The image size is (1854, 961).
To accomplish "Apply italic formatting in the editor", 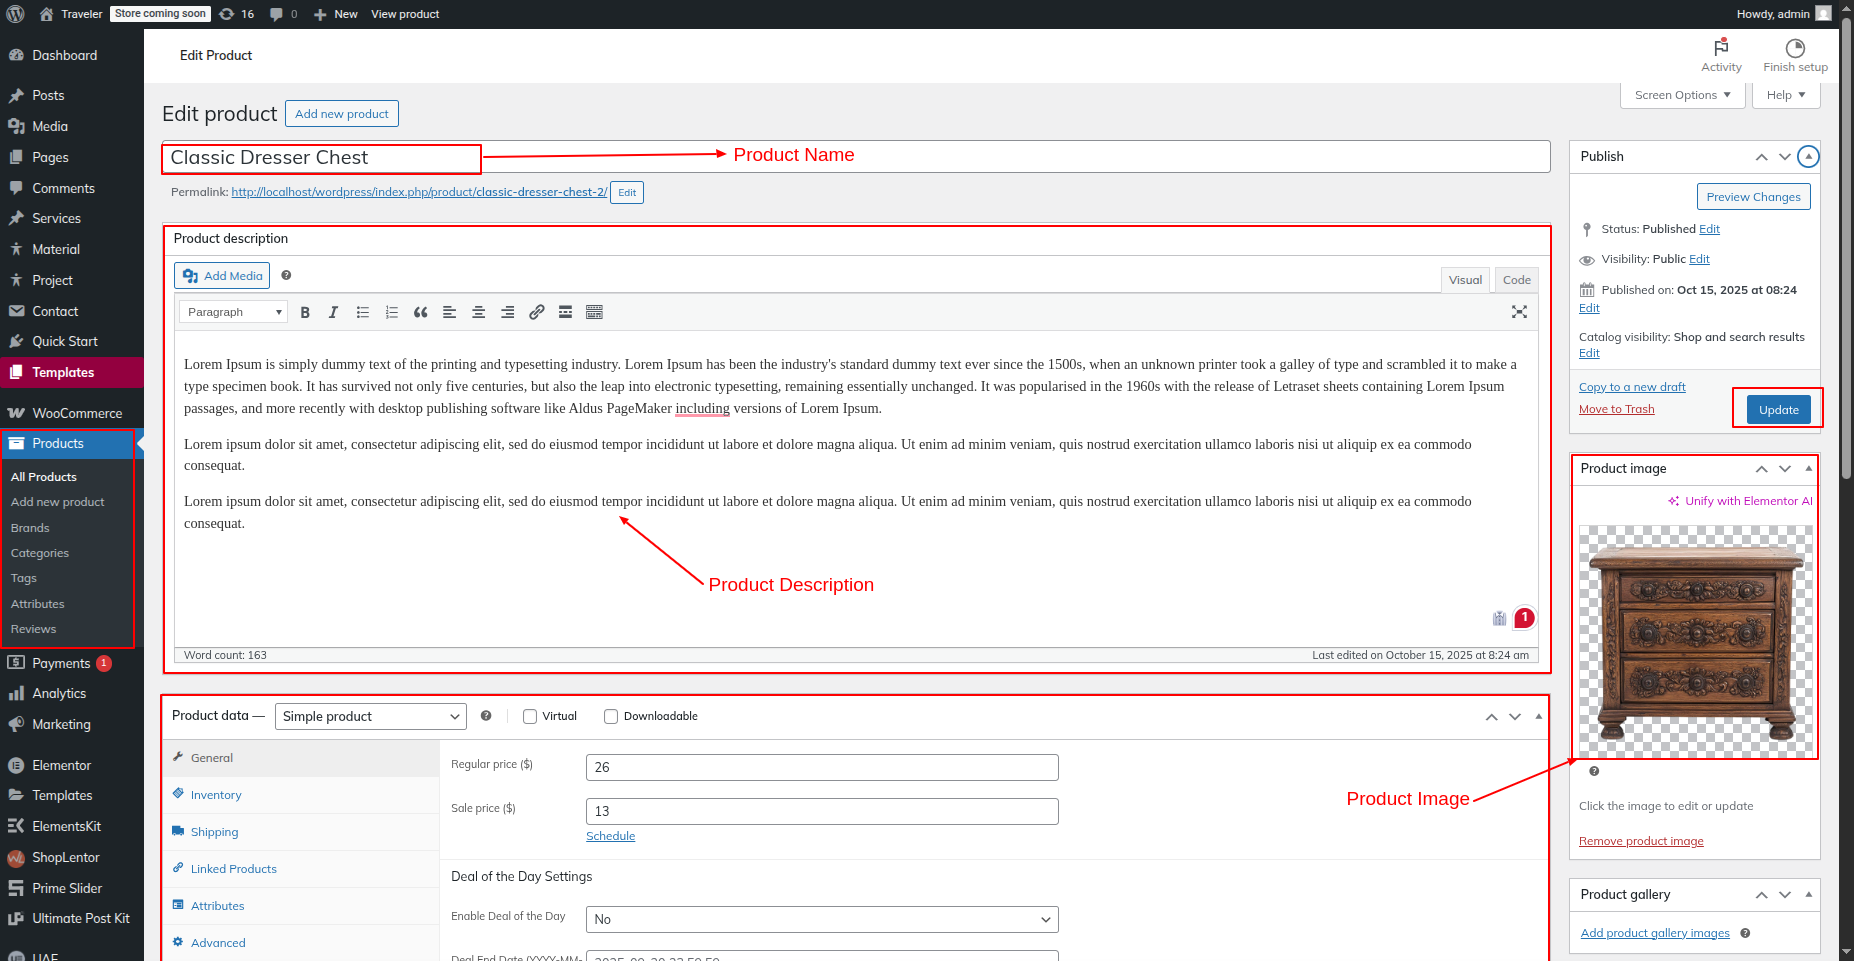I will click(333, 312).
